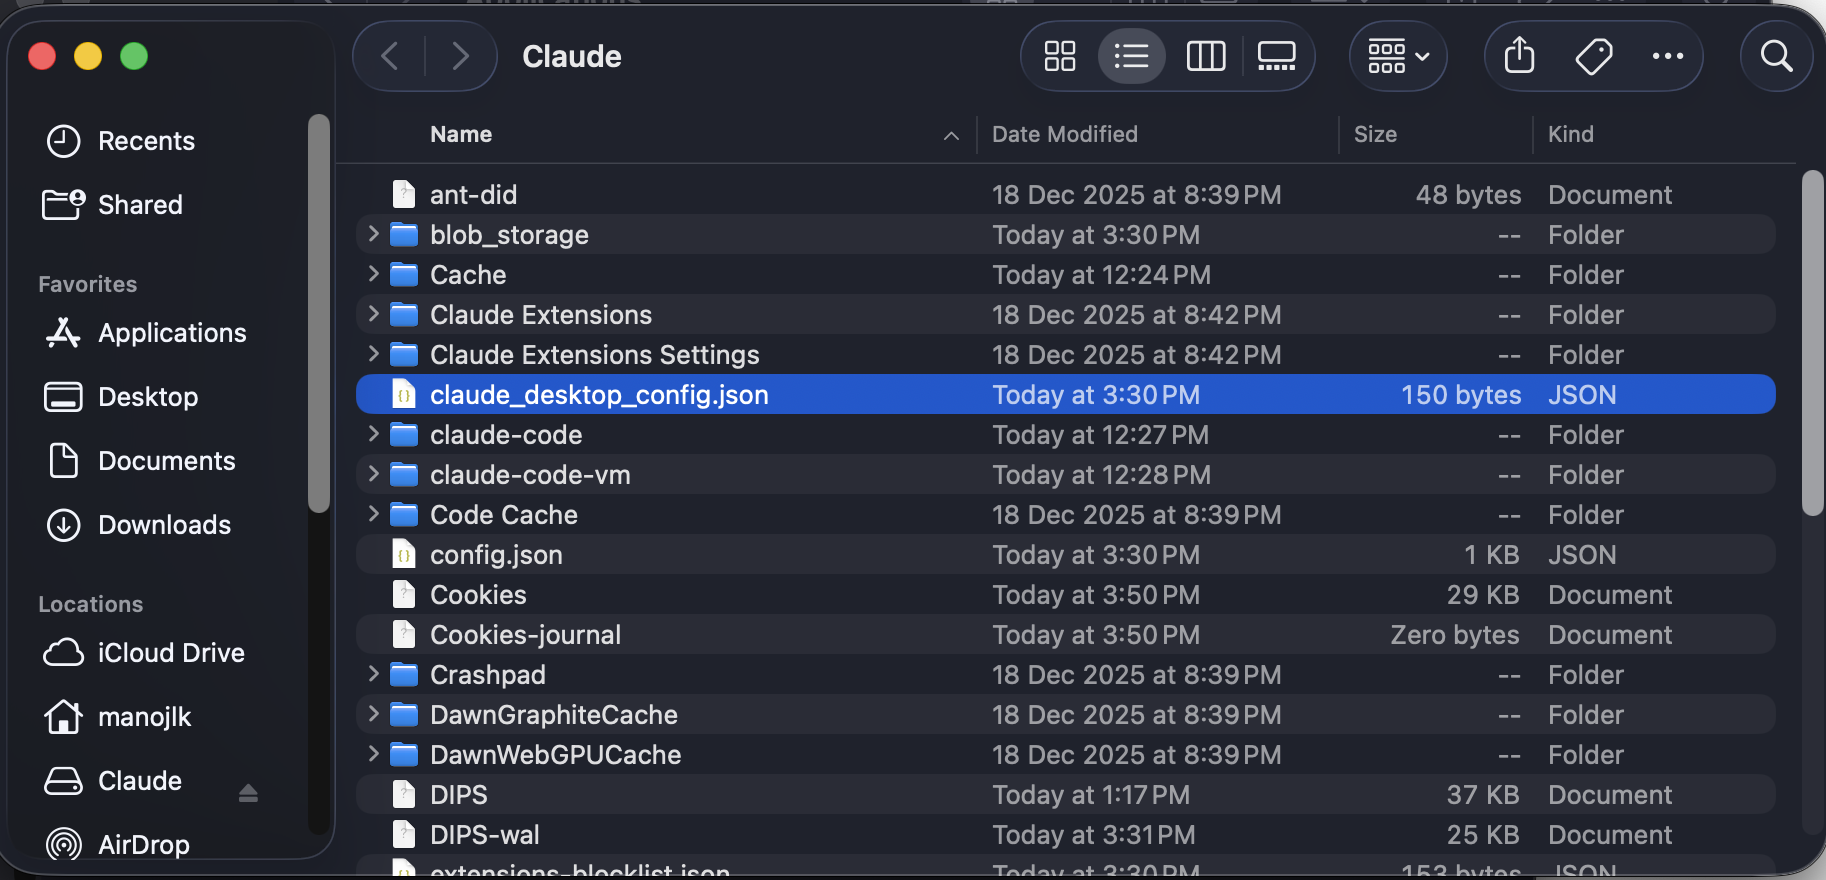Viewport: 1826px width, 880px height.
Task: Open the group-by options dropdown
Action: coord(1398,56)
